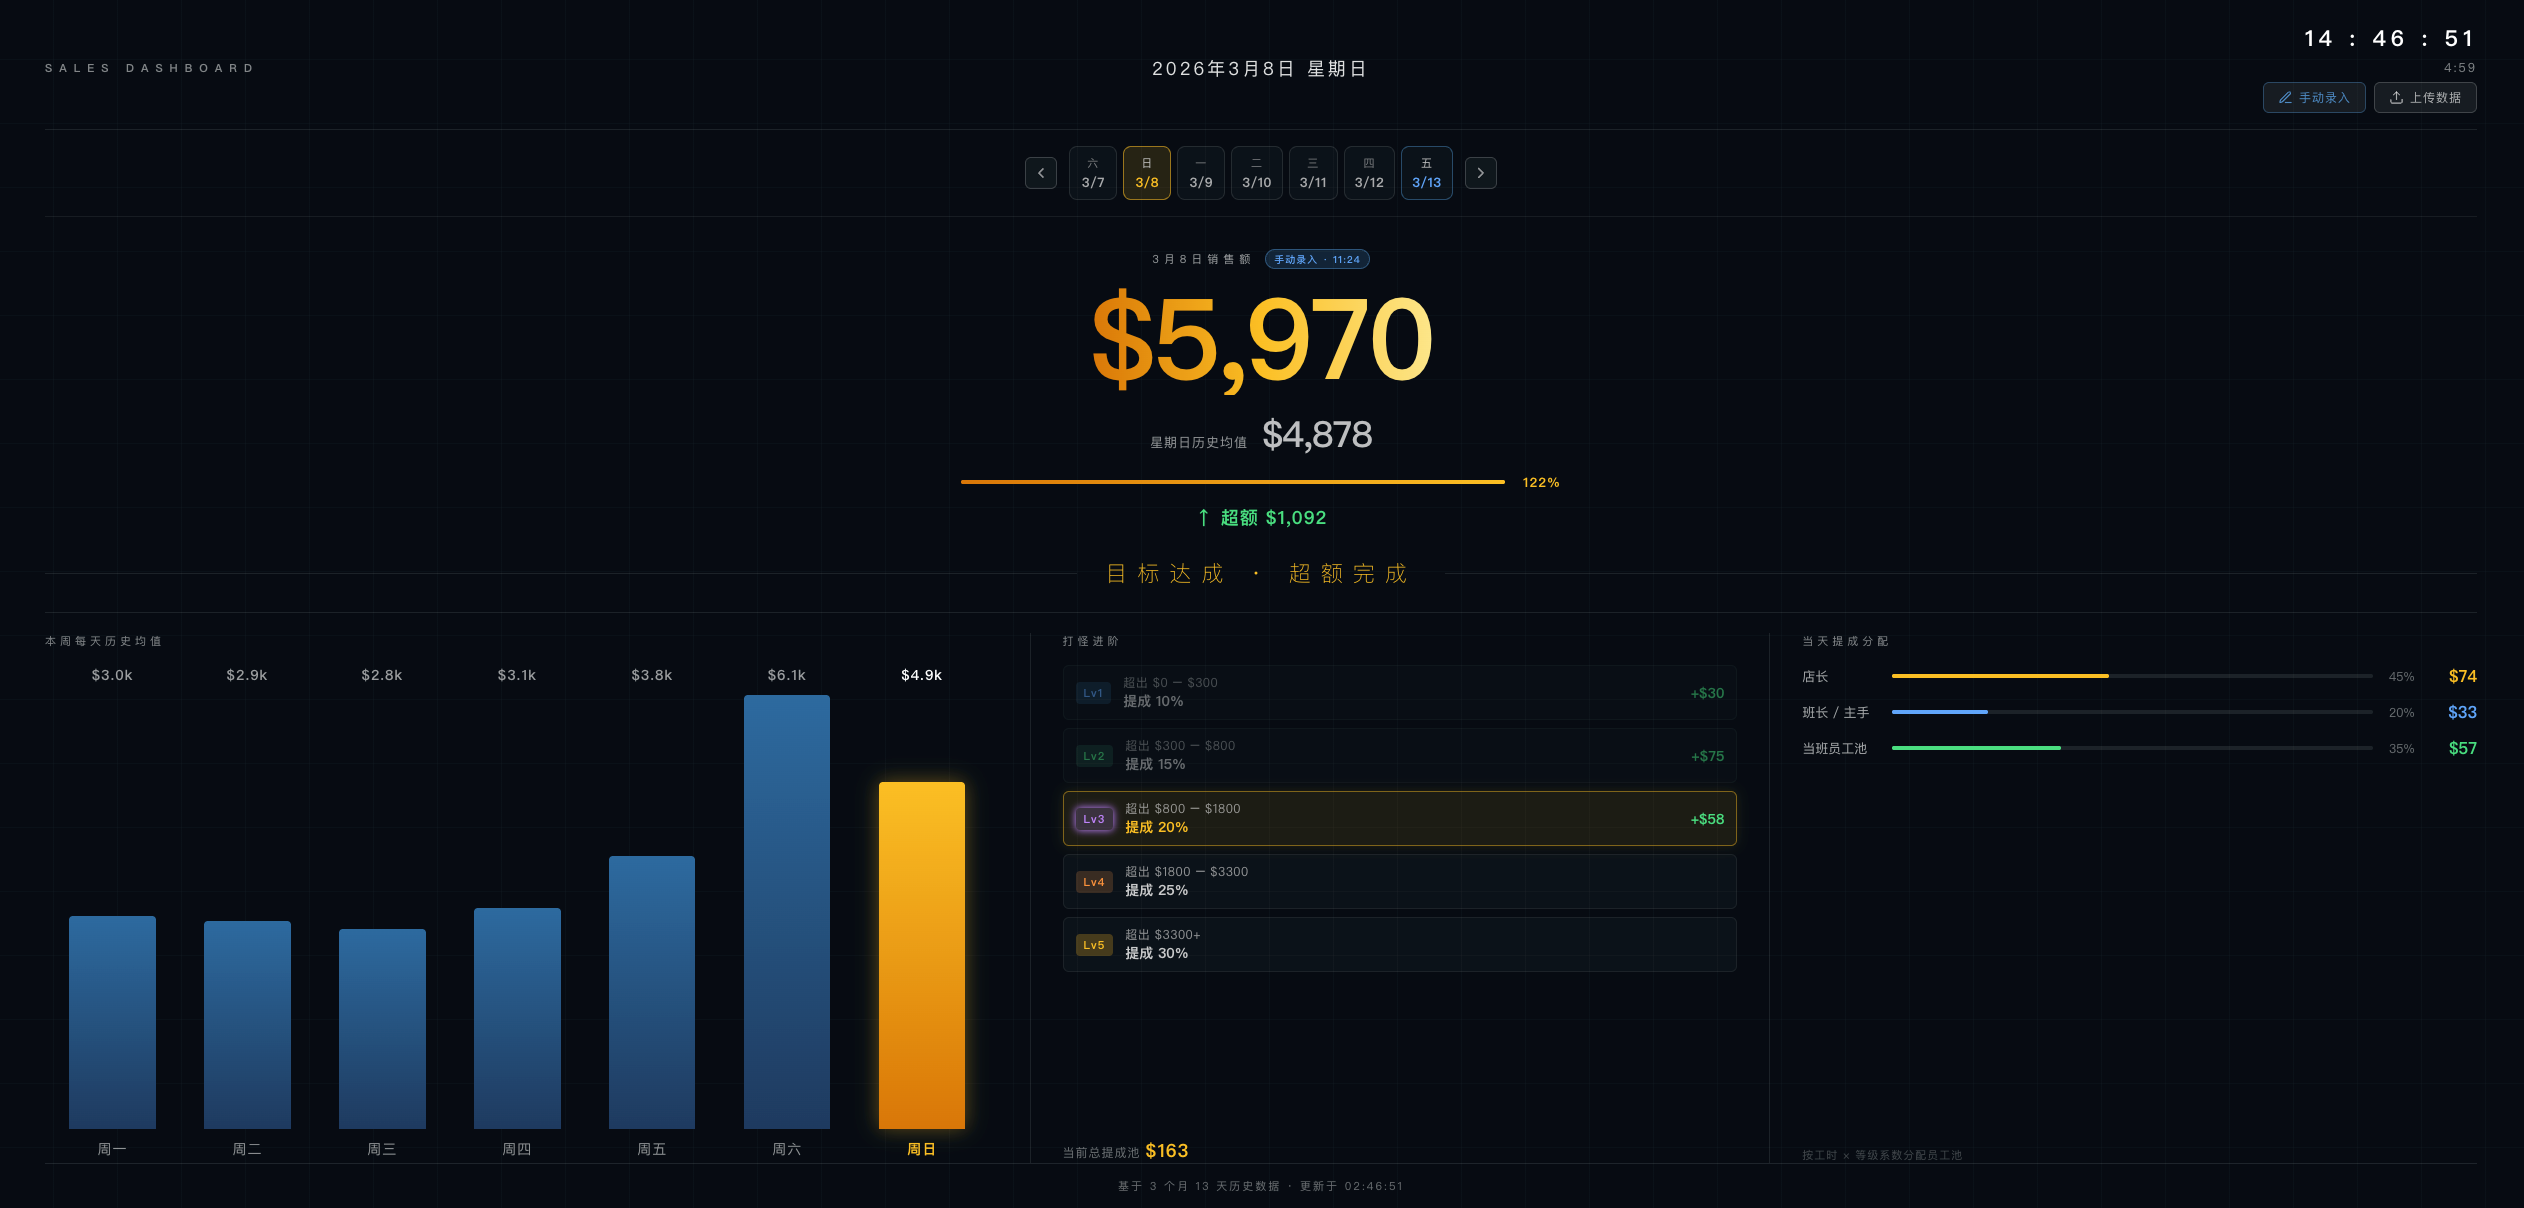
Task: Click the Lv3 tier badge
Action: tap(1093, 818)
